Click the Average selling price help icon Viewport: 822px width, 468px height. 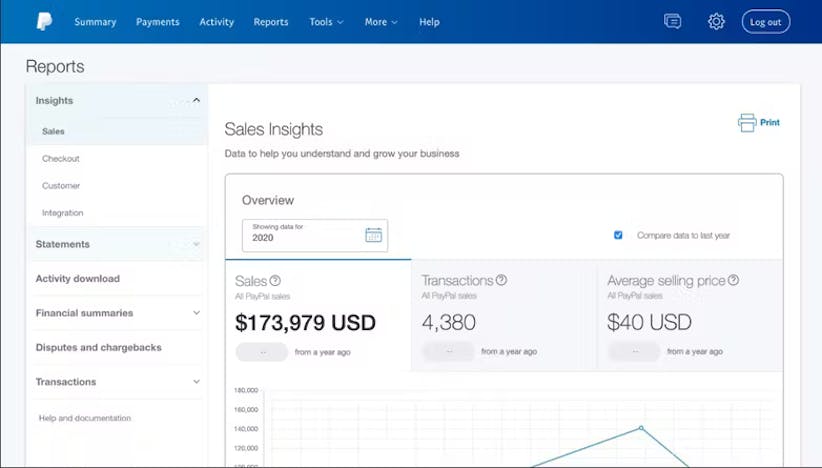733,280
